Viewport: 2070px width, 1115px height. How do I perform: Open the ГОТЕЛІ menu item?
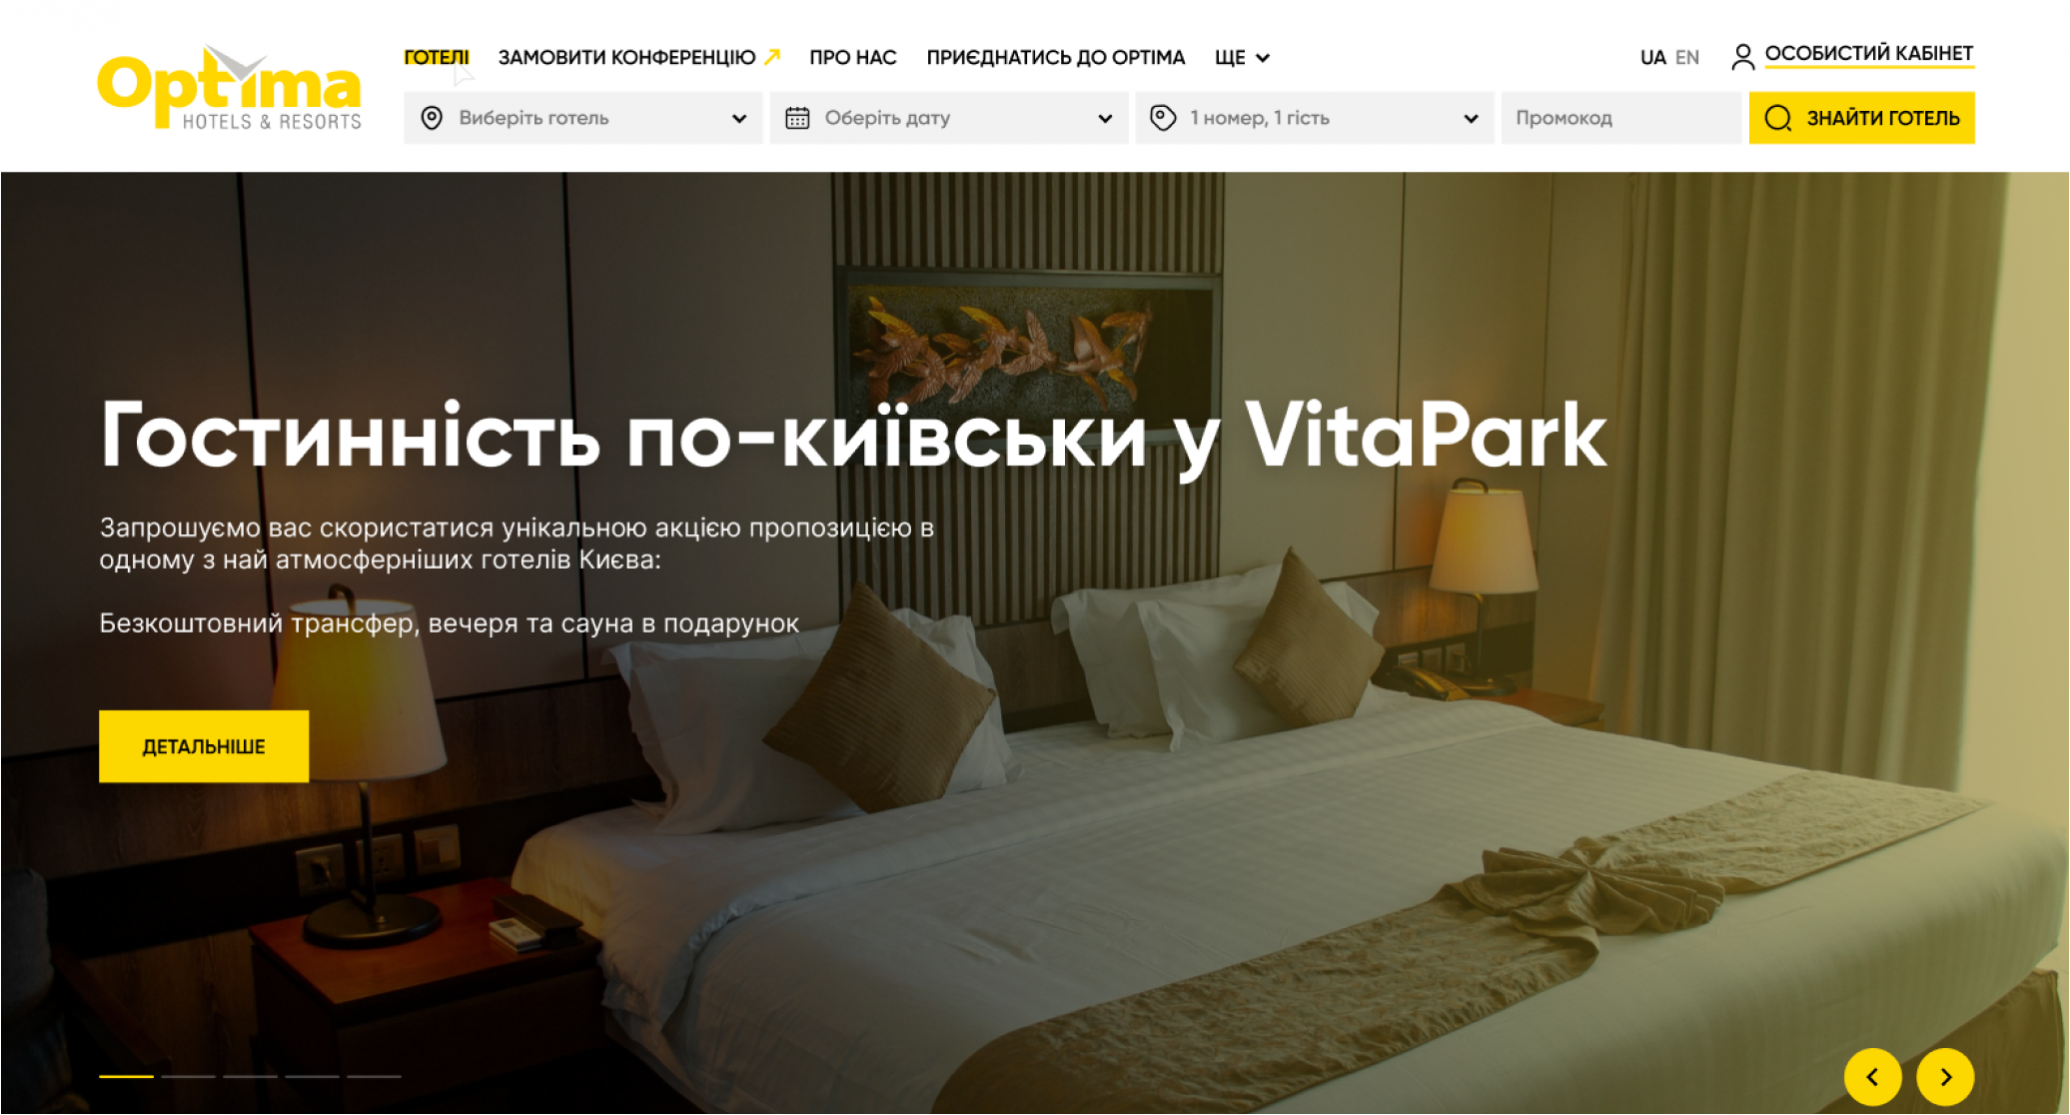tap(436, 58)
